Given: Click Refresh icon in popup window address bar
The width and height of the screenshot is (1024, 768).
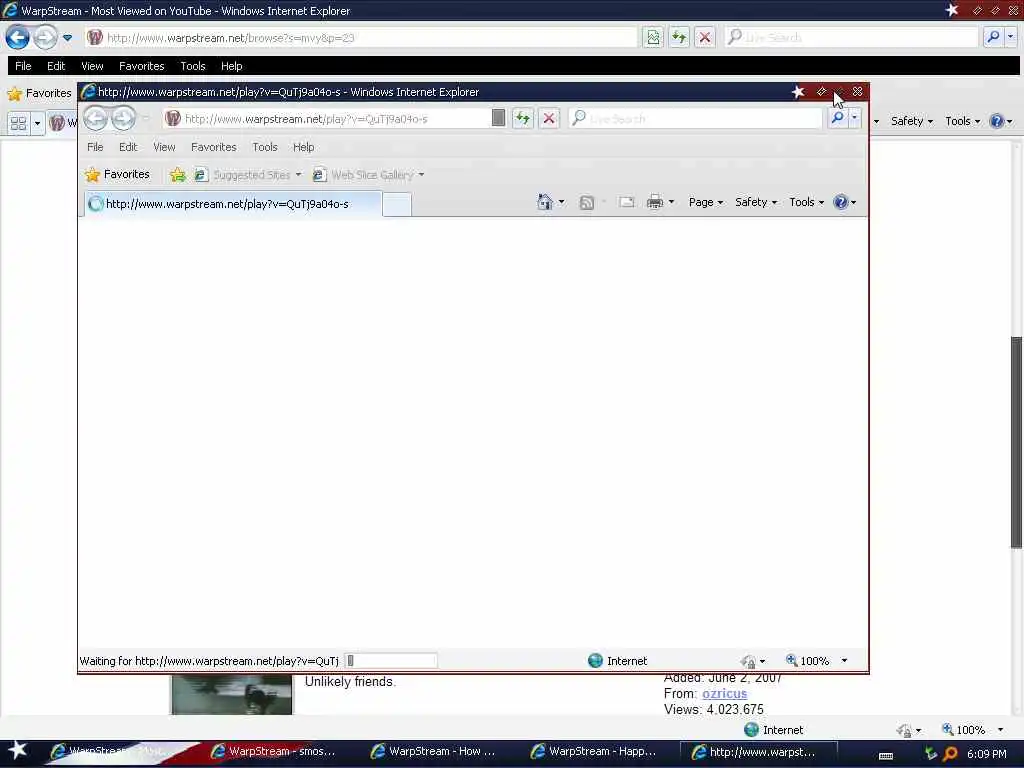Looking at the screenshot, I should pyautogui.click(x=522, y=119).
